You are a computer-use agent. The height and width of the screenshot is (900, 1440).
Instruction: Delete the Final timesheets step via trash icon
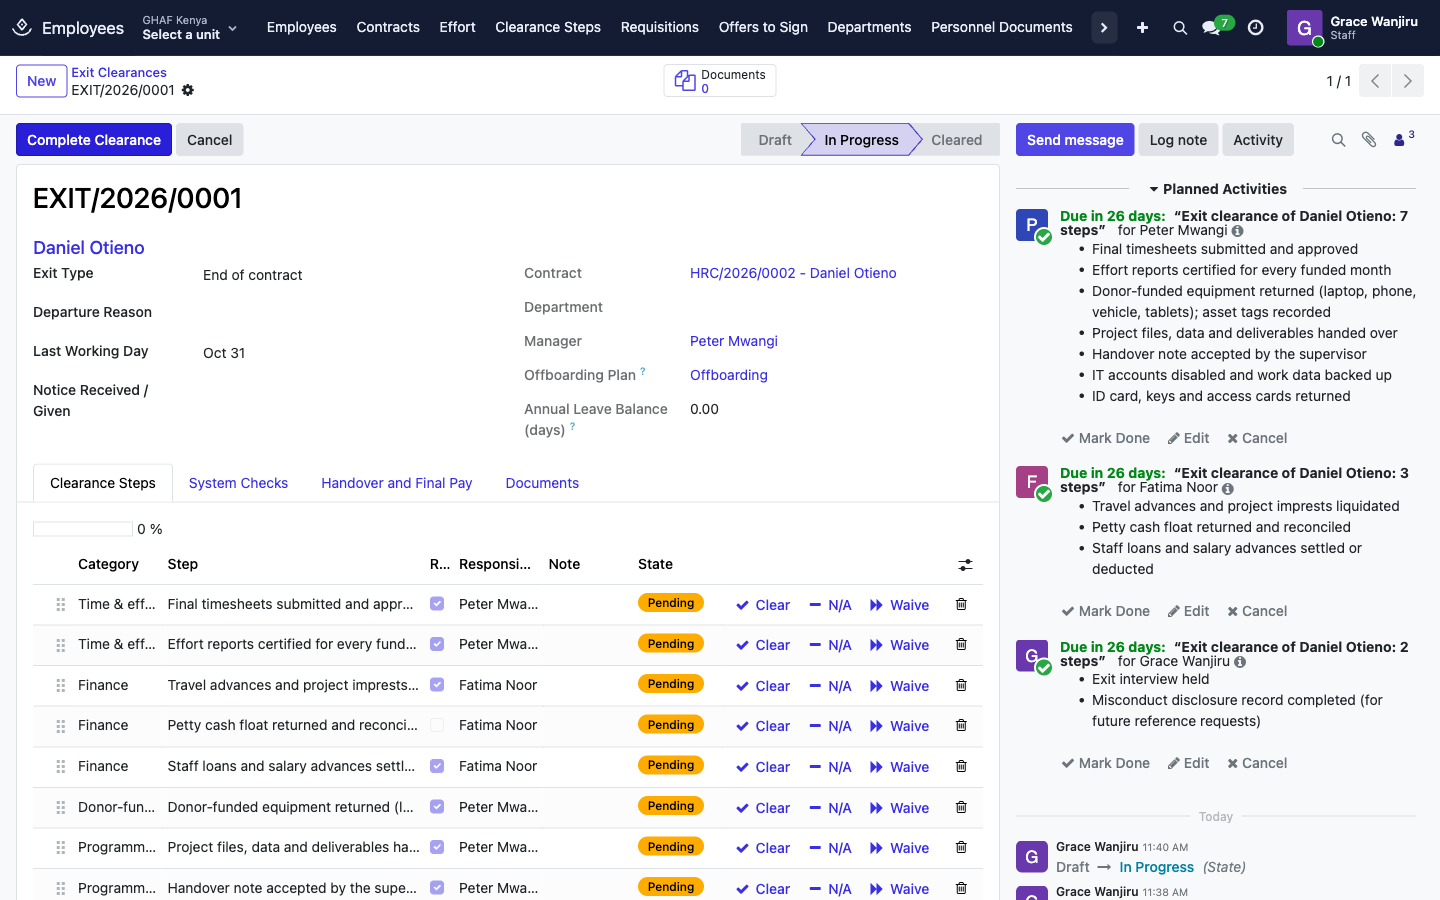961,604
